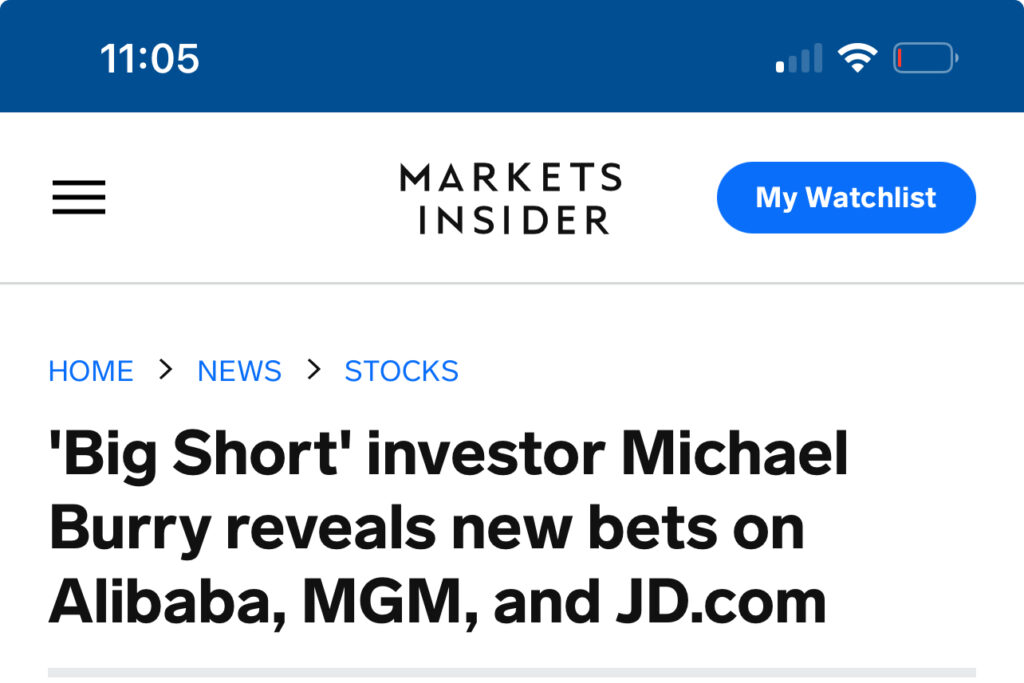The height and width of the screenshot is (683, 1024).
Task: Click the 'Big Short' investor headline
Action: click(448, 528)
